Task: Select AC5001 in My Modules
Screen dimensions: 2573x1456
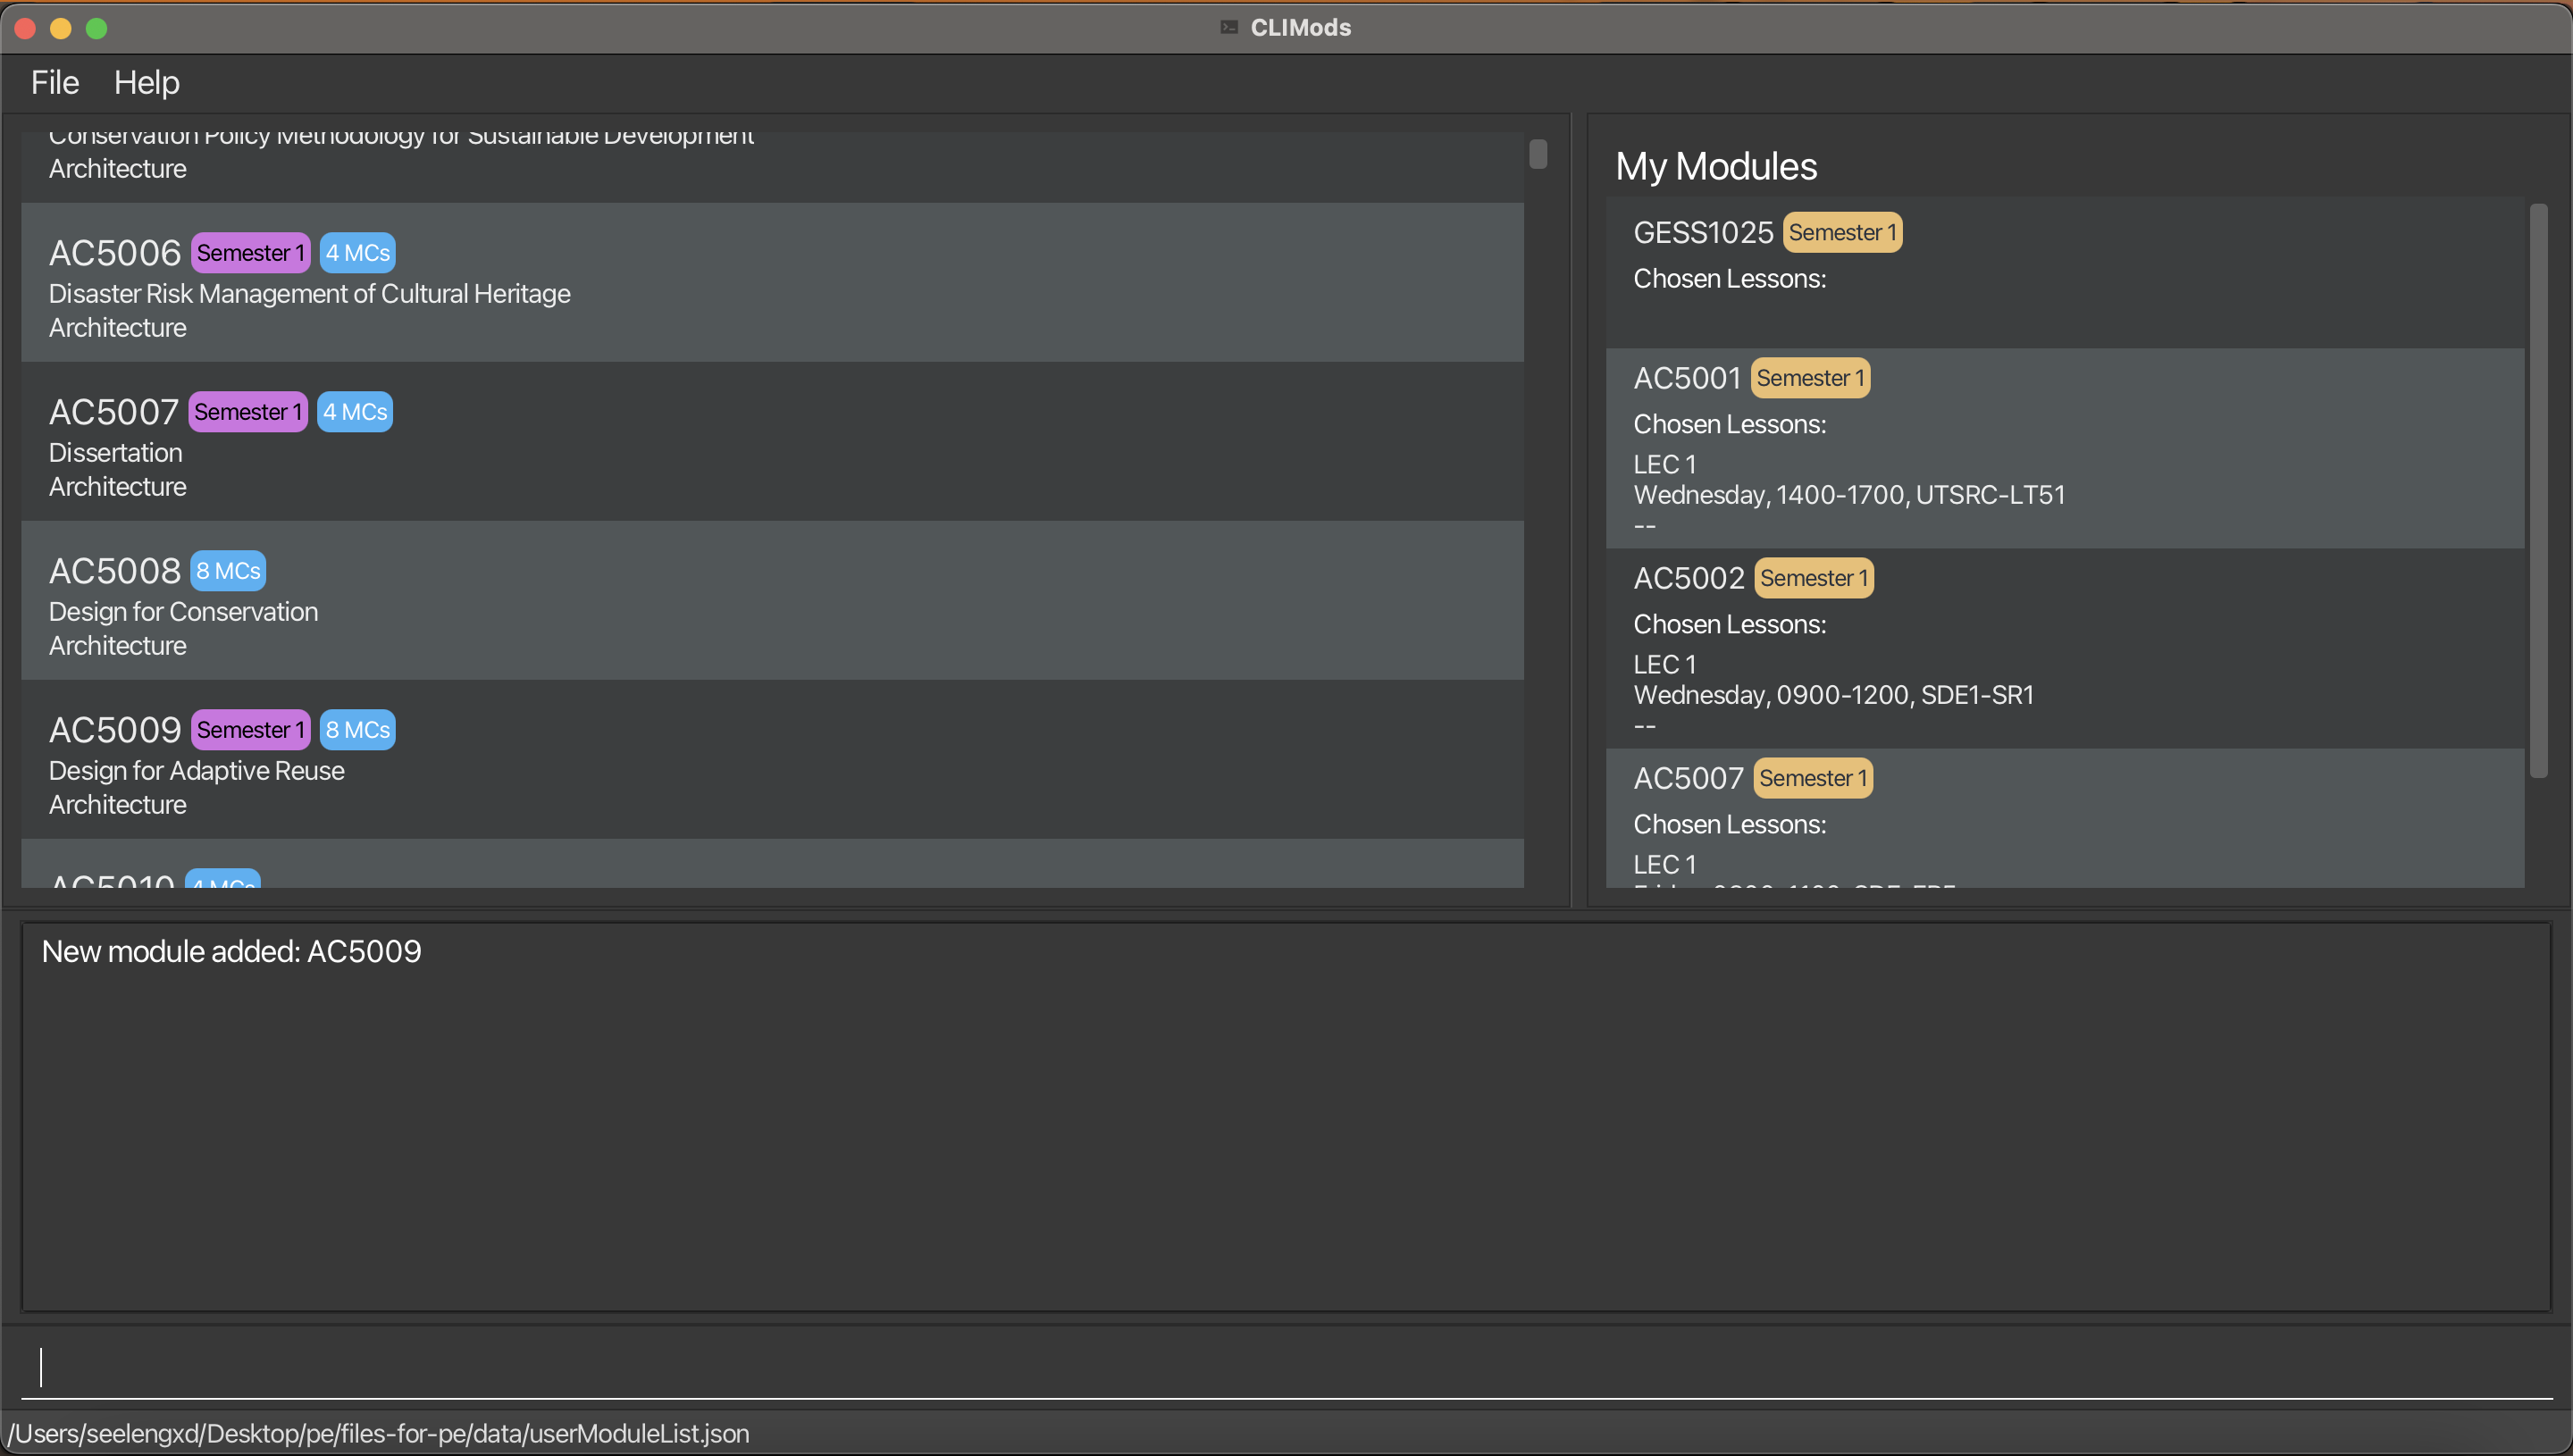Action: point(2064,448)
